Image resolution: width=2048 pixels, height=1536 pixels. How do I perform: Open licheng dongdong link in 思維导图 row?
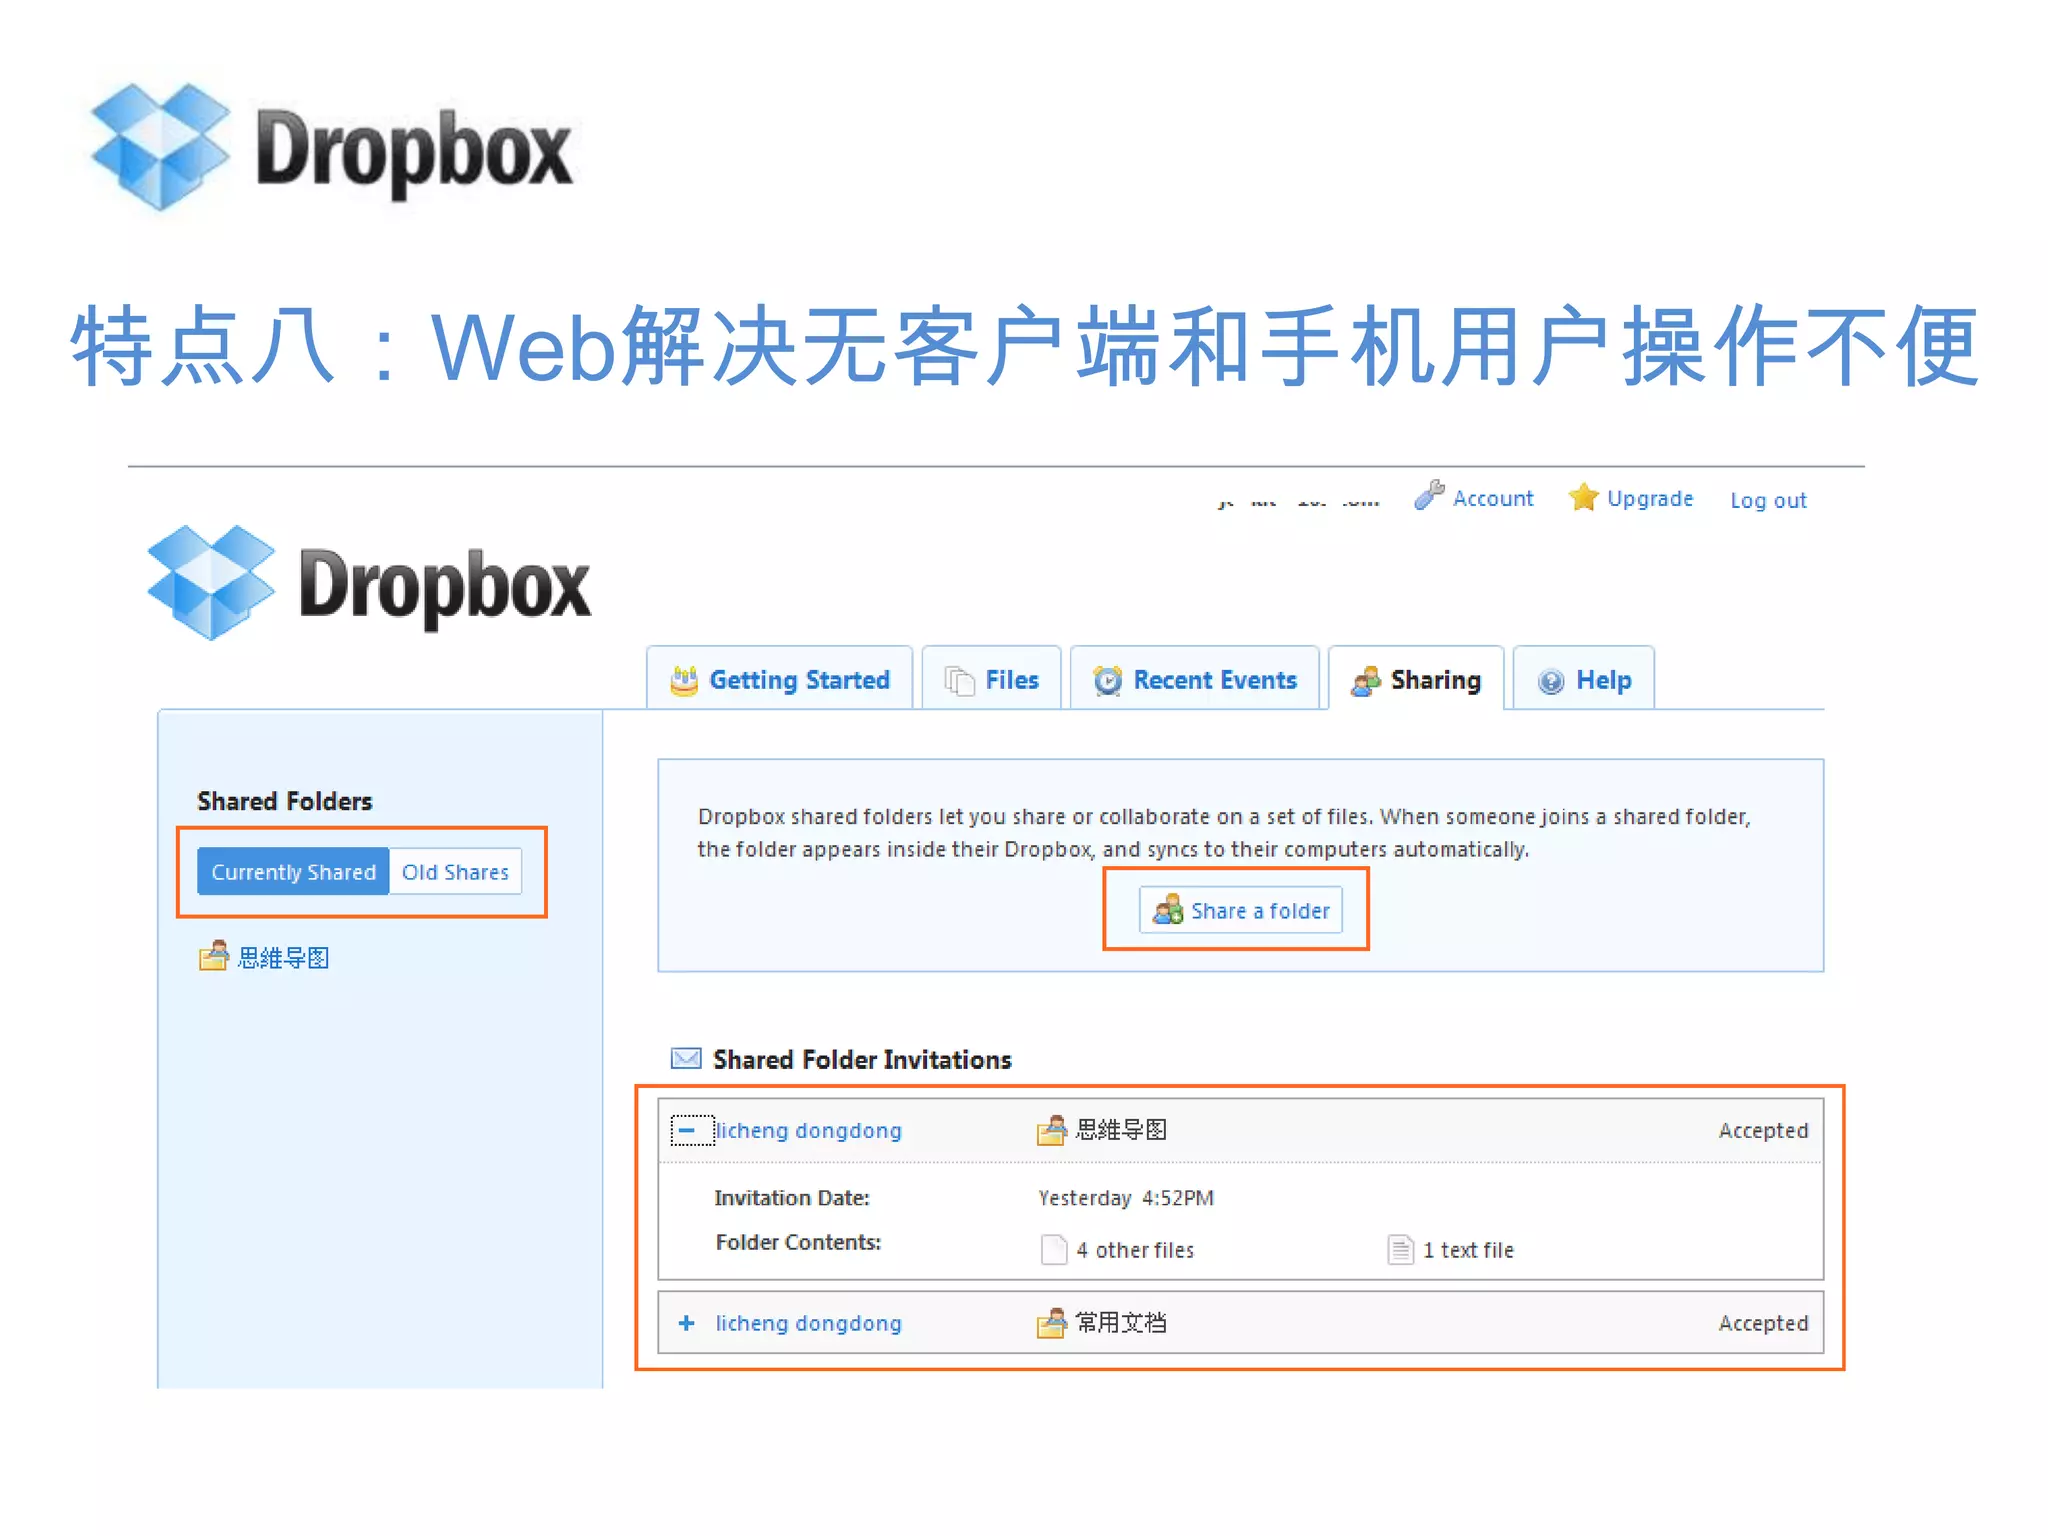[x=809, y=1131]
